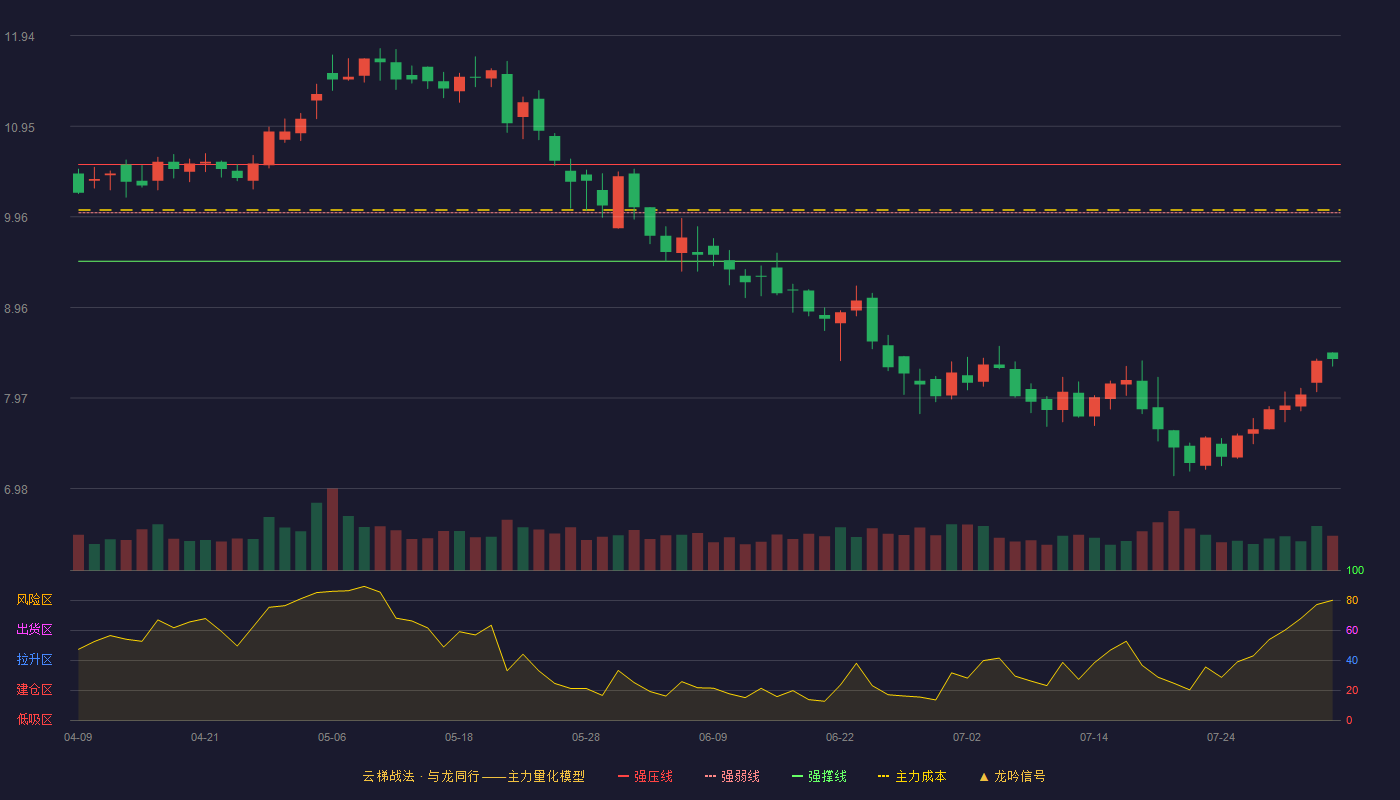Screen dimensions: 1400x800
Task: Click the 06-09 date label
Action: pos(713,737)
